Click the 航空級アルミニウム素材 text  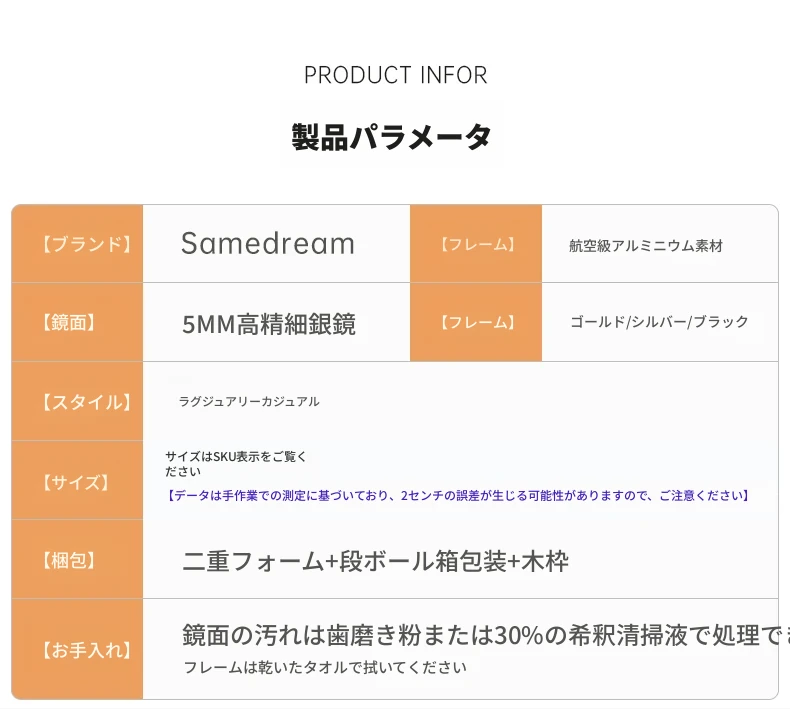[646, 245]
